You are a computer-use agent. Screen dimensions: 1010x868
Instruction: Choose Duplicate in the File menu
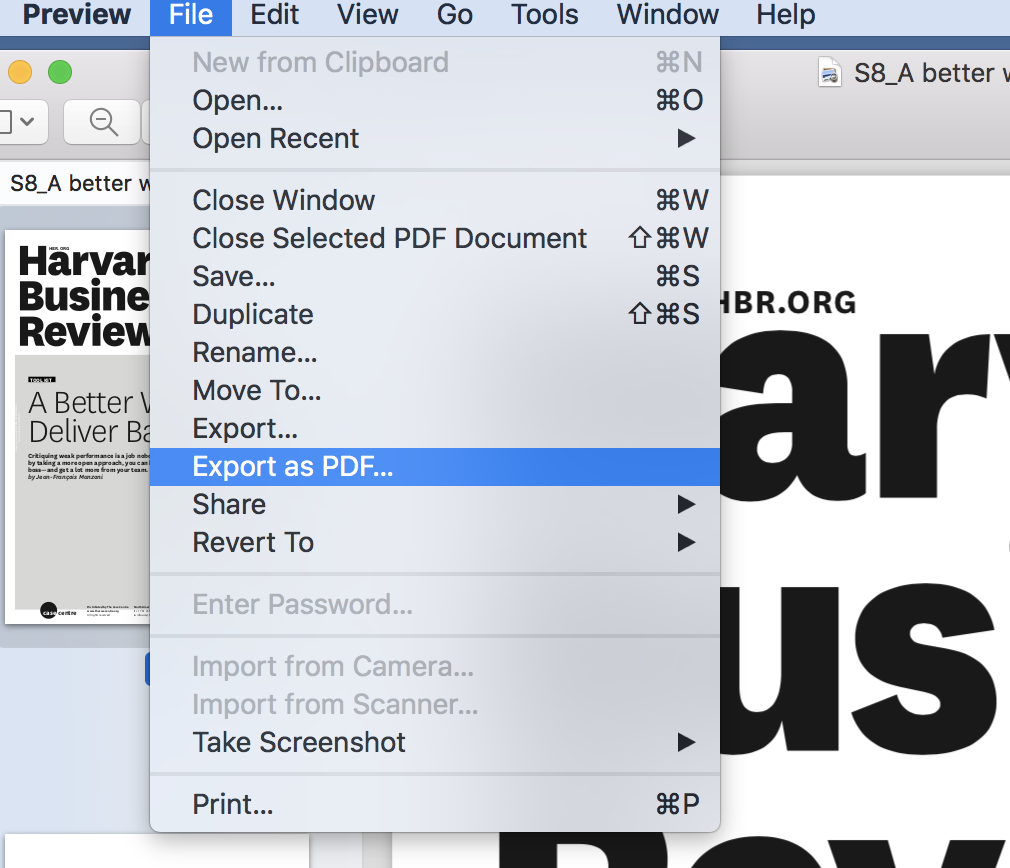[x=435, y=314]
